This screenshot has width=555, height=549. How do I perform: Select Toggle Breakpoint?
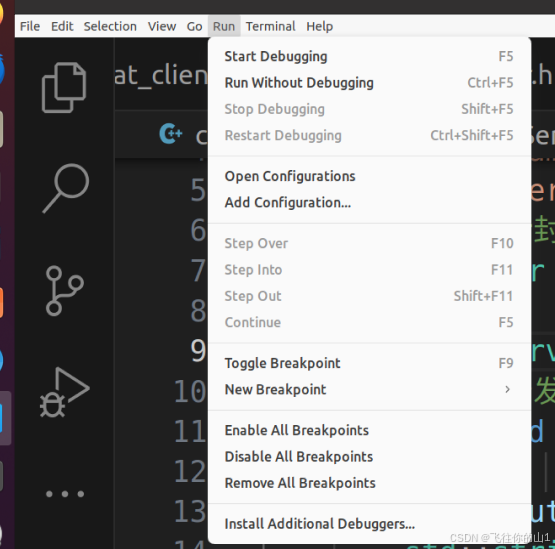coord(369,363)
